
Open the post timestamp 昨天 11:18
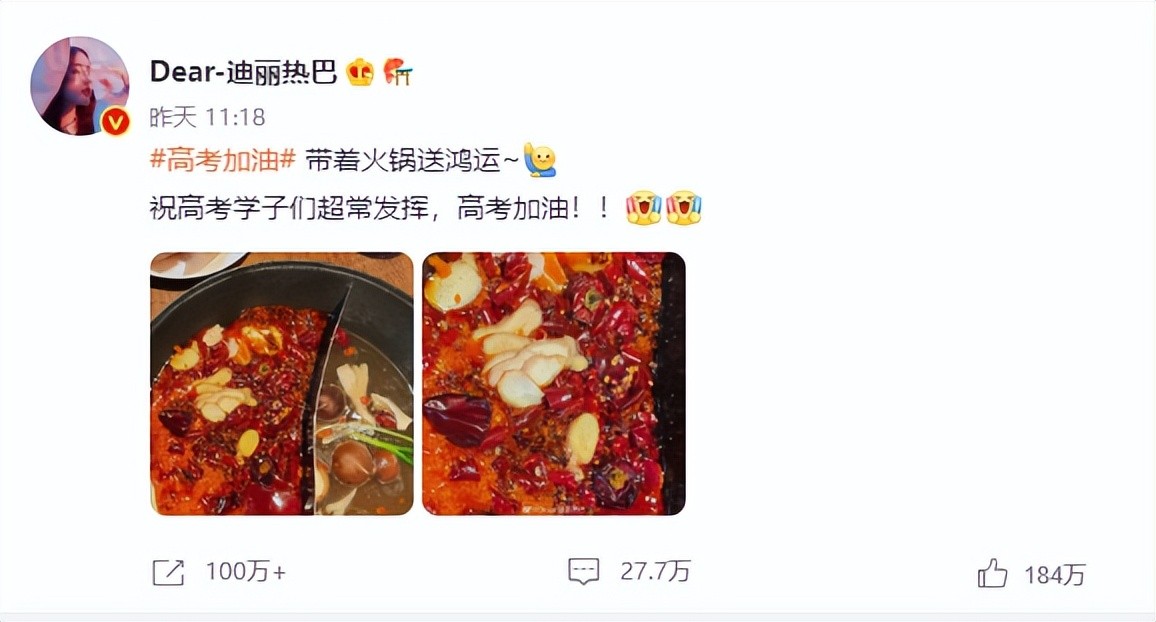click(207, 117)
